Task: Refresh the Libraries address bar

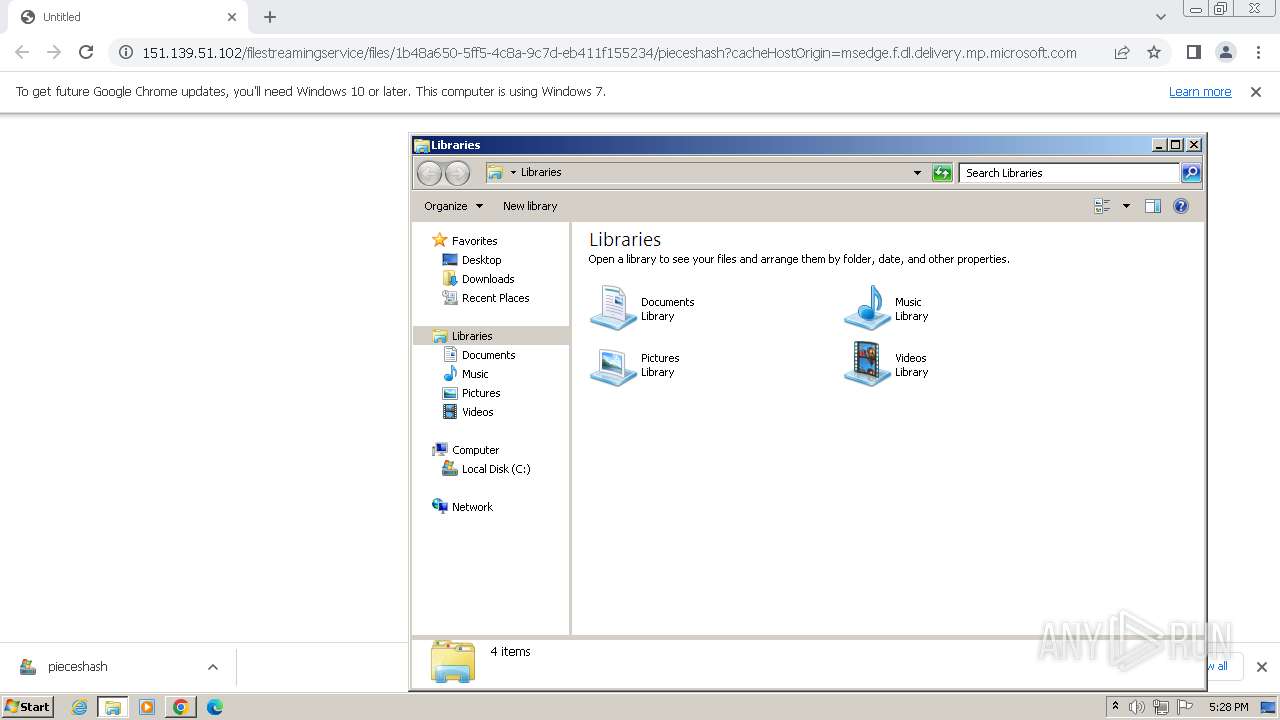Action: click(942, 173)
